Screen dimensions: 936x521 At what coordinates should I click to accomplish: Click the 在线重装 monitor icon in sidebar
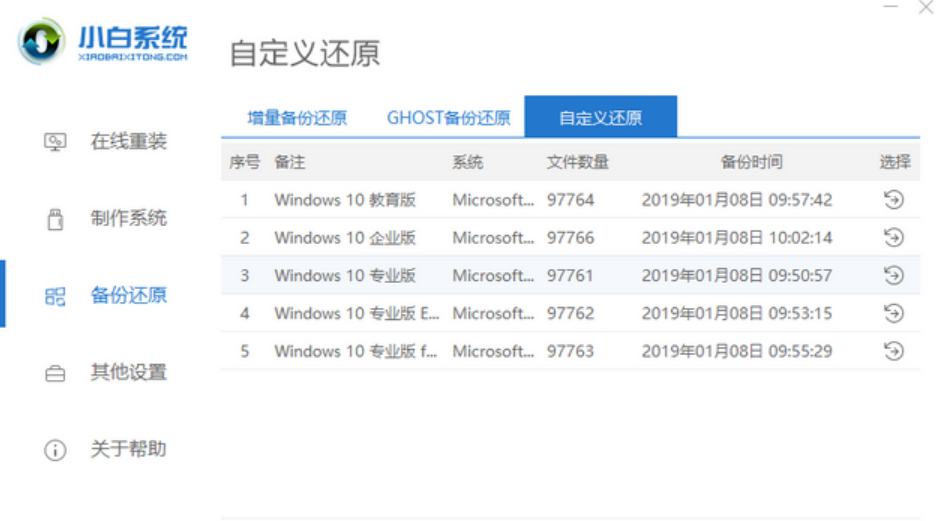coord(55,142)
